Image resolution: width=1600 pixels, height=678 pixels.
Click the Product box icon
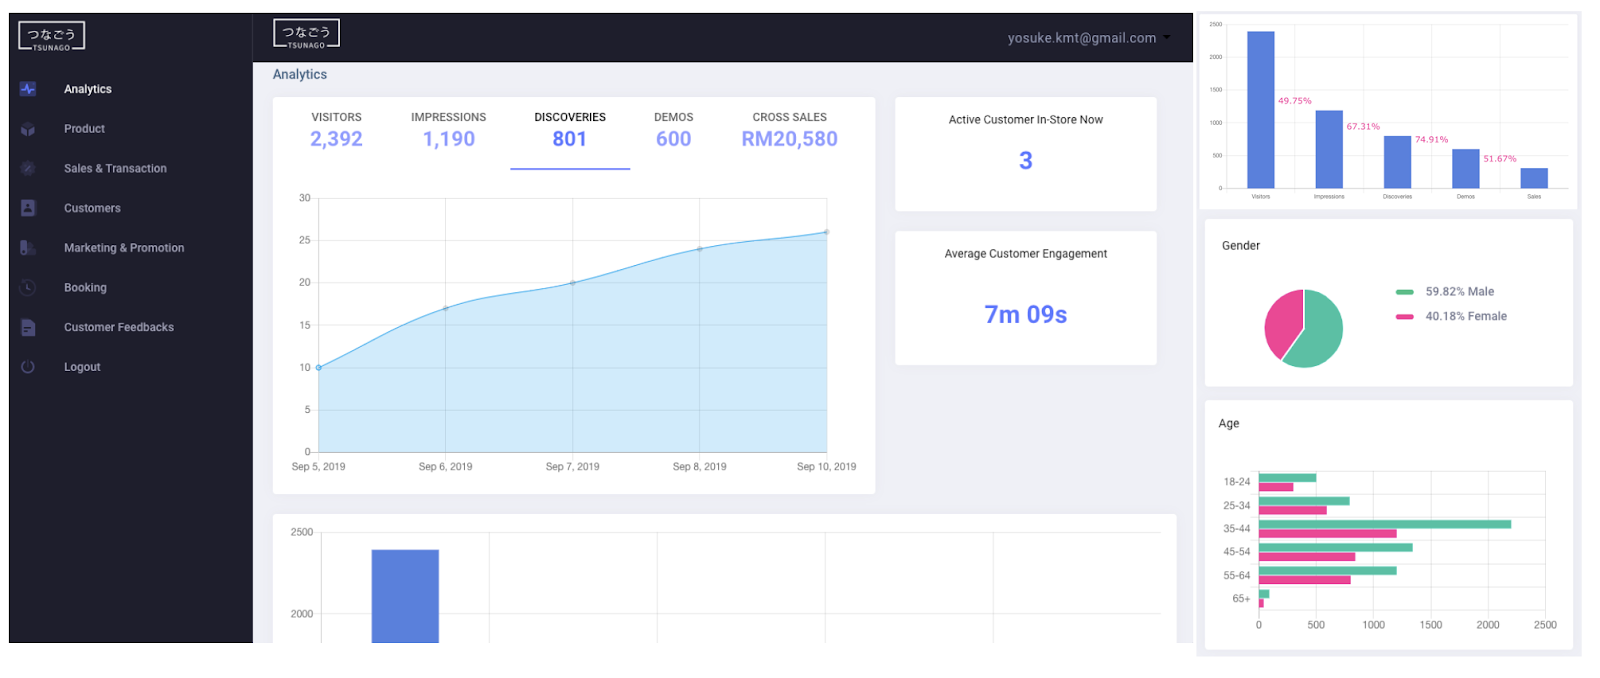pyautogui.click(x=28, y=129)
